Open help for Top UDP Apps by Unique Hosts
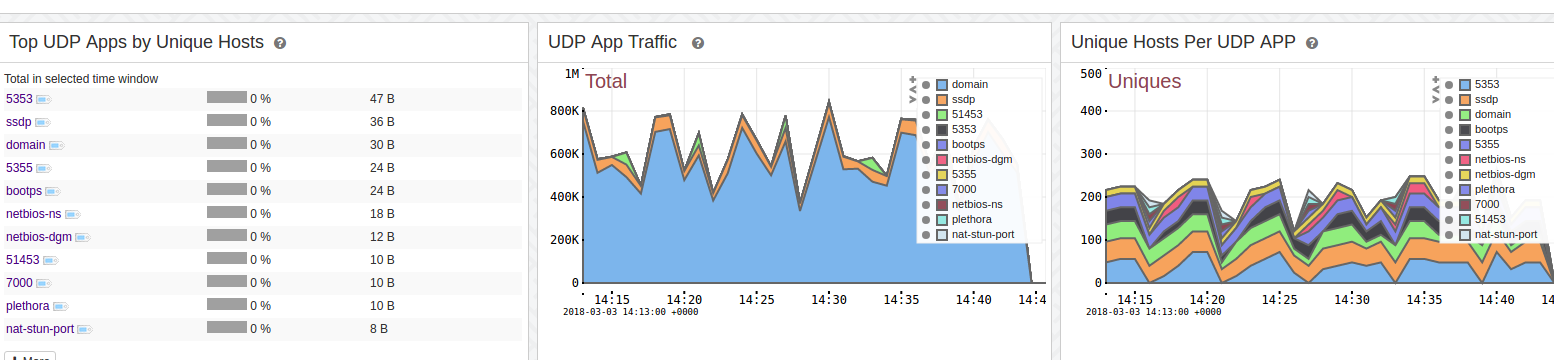The image size is (1554, 360). click(x=280, y=43)
